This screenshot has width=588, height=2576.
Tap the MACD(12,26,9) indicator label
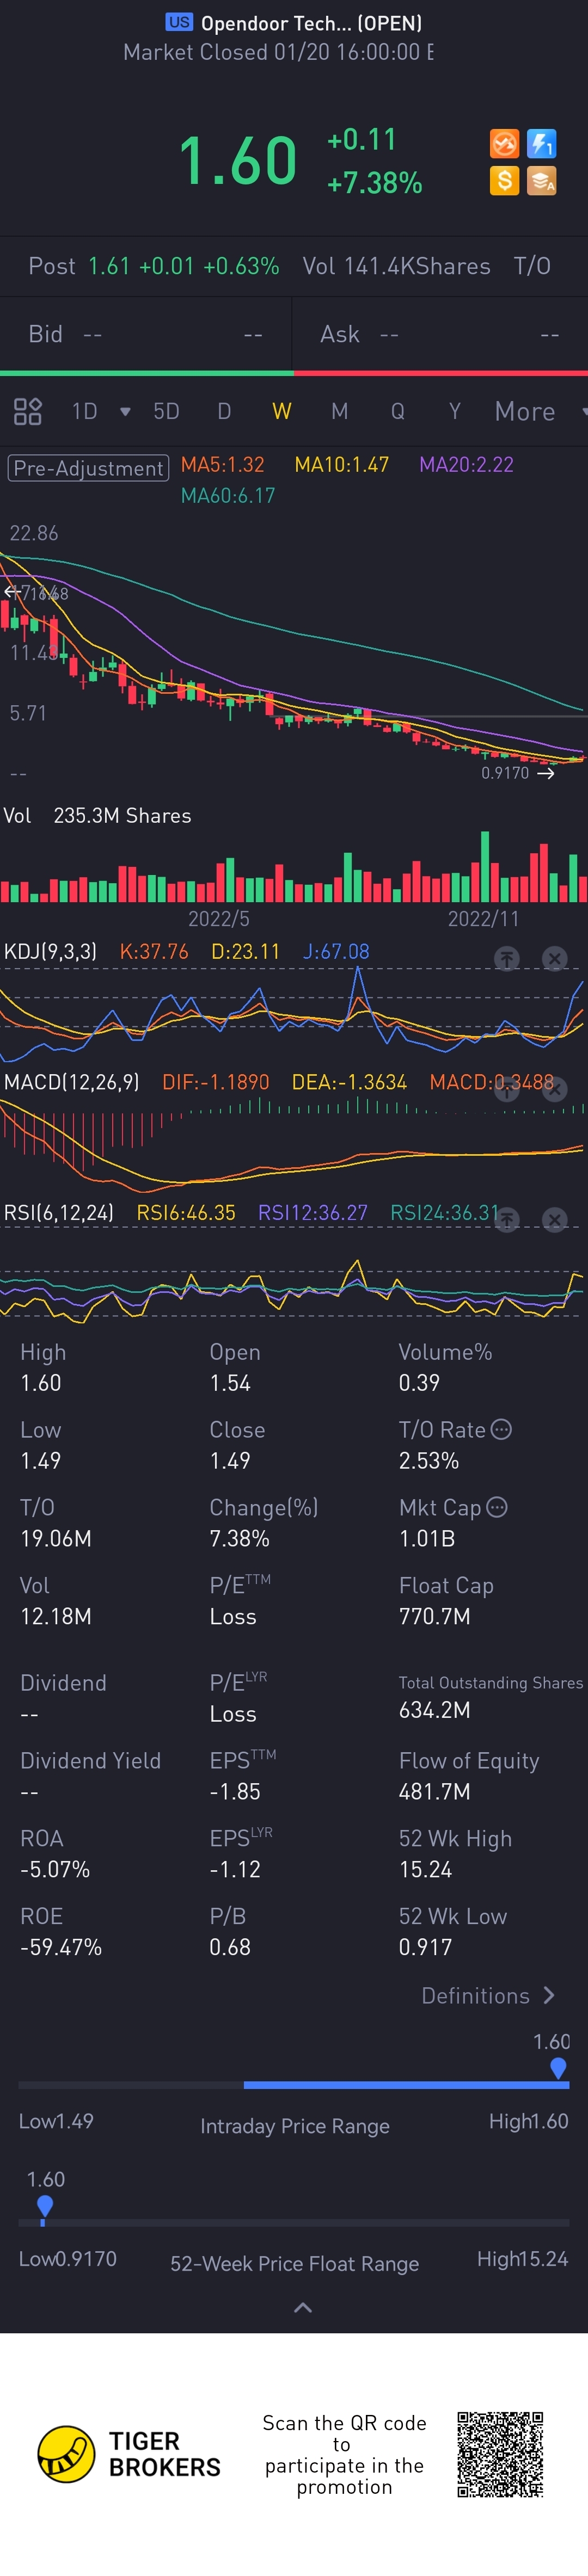point(72,1081)
